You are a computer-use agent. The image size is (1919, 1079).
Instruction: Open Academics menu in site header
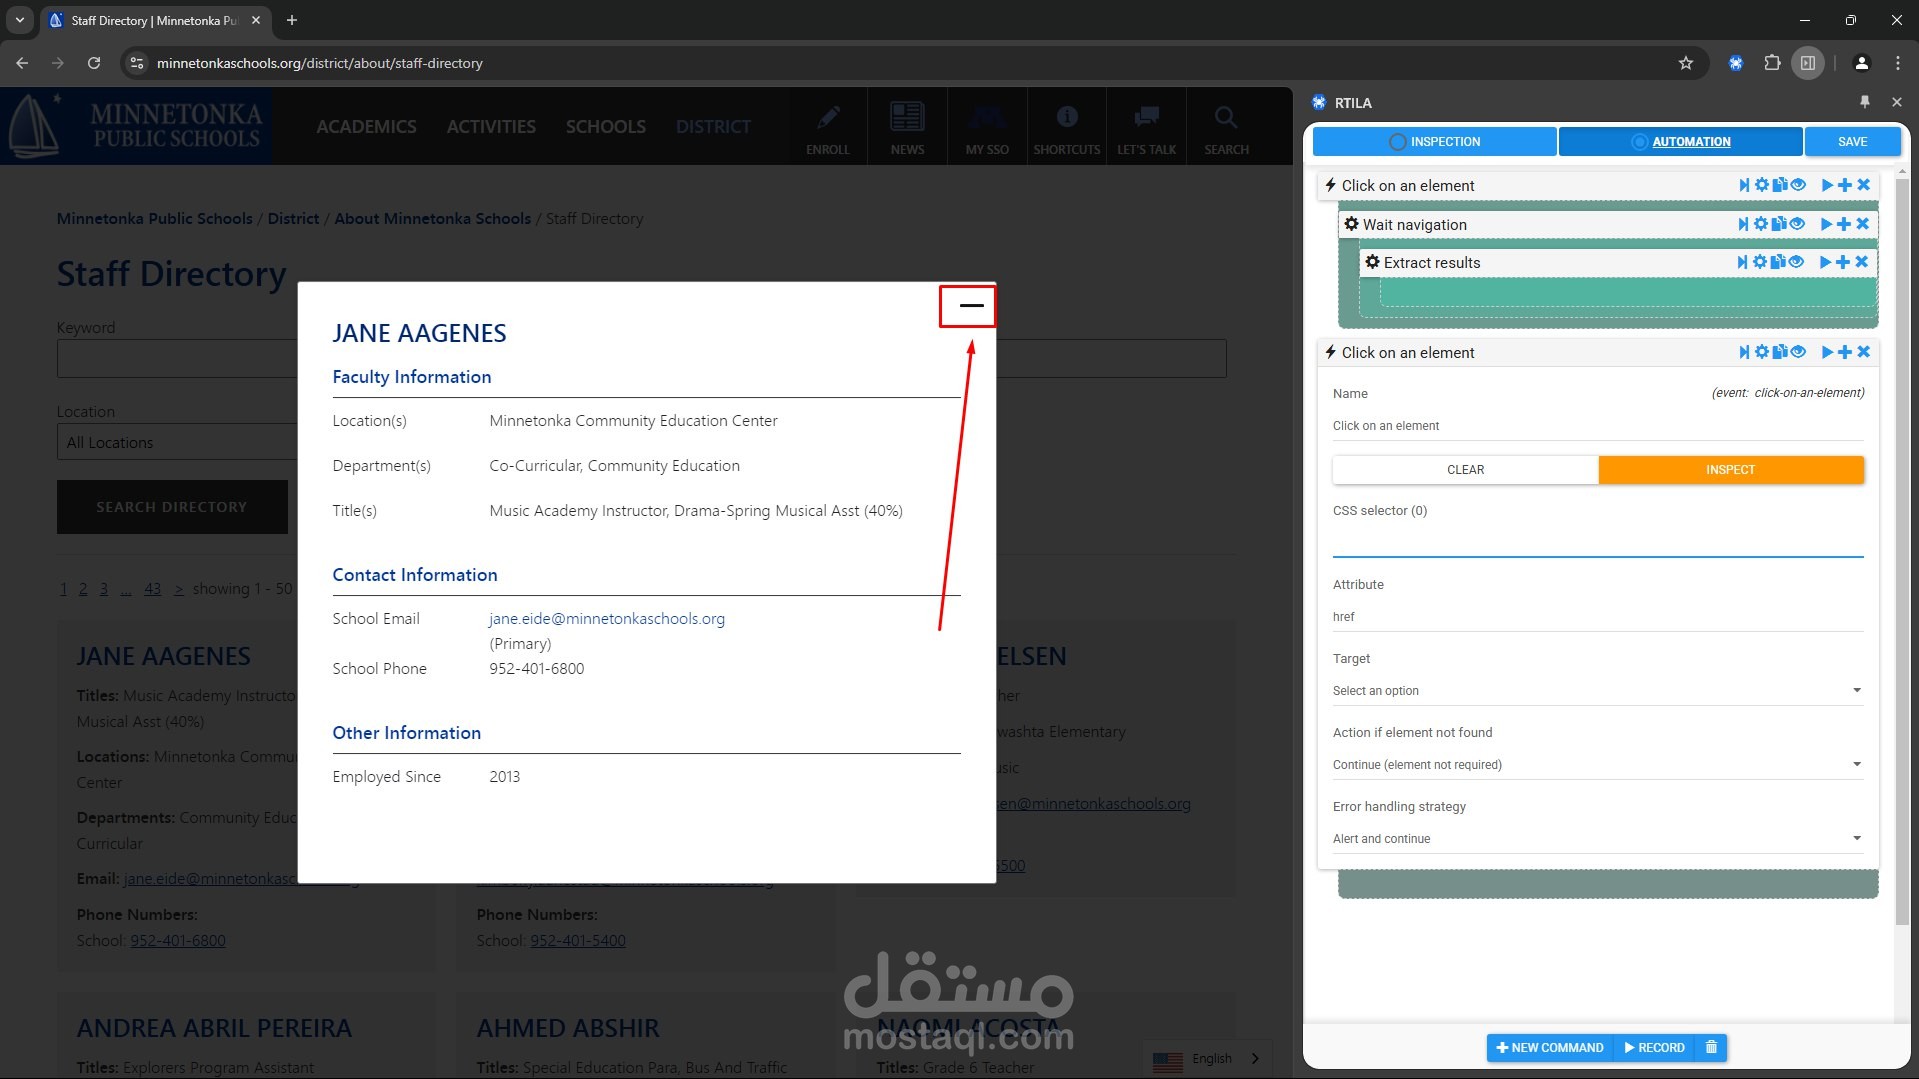pyautogui.click(x=366, y=127)
